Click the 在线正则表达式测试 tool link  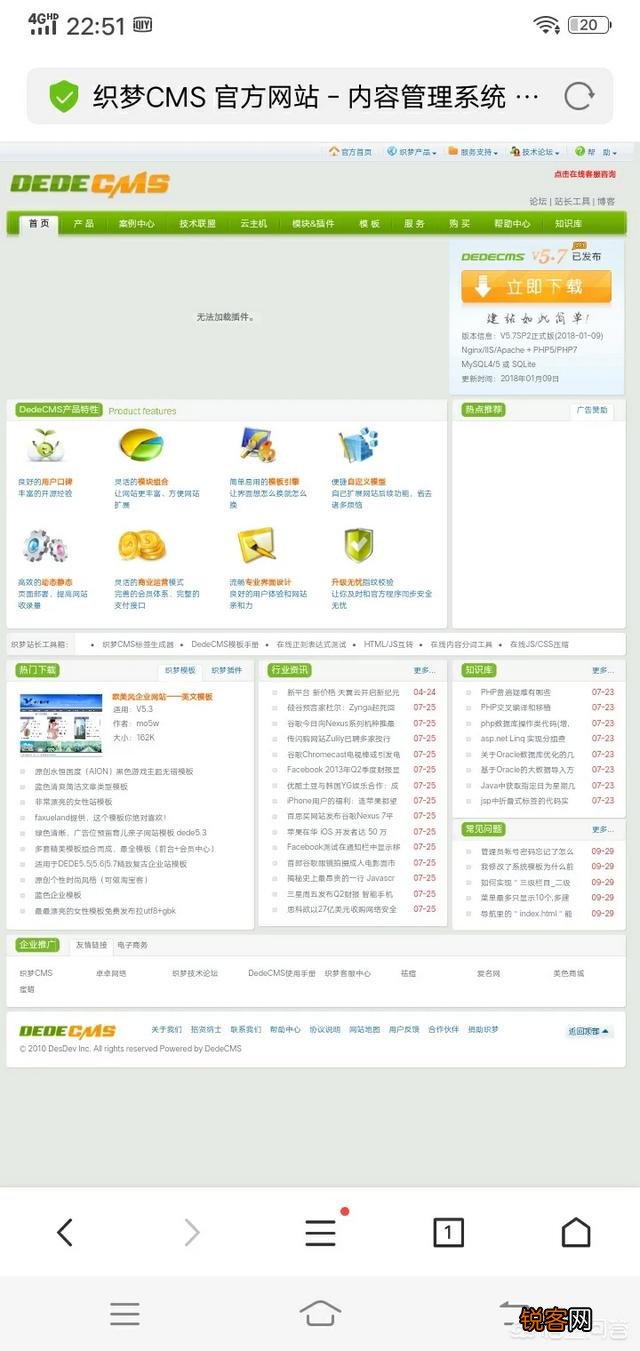pyautogui.click(x=311, y=644)
